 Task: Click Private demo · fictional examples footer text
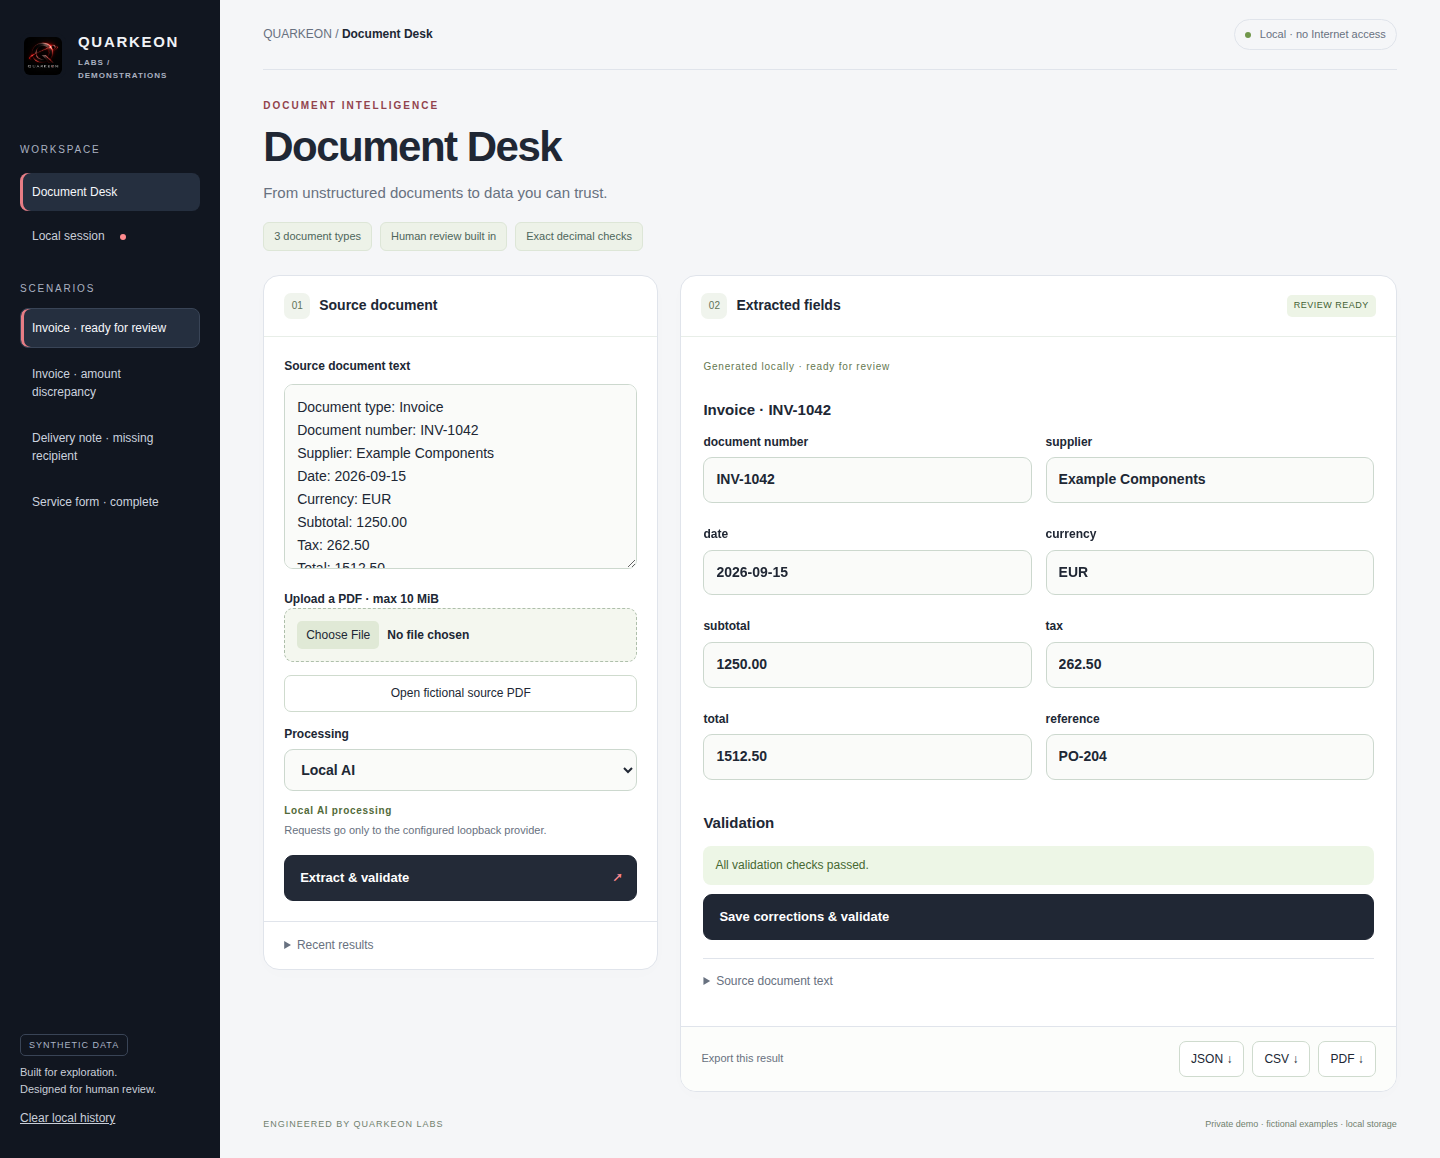pyautogui.click(x=1301, y=1124)
